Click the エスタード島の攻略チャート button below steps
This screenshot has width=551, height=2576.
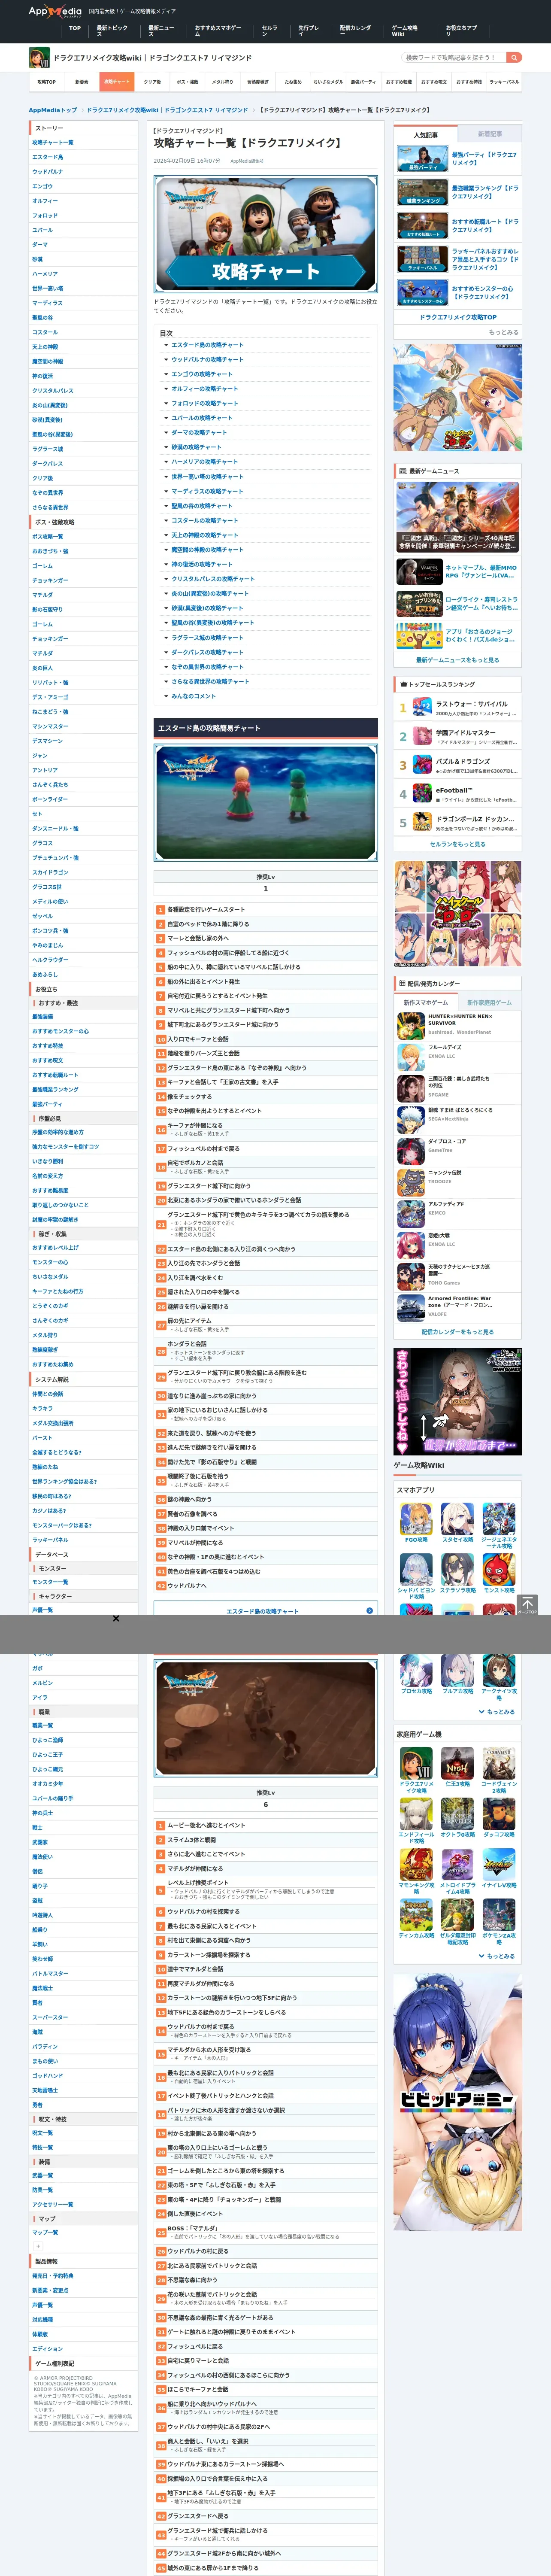[265, 1611]
